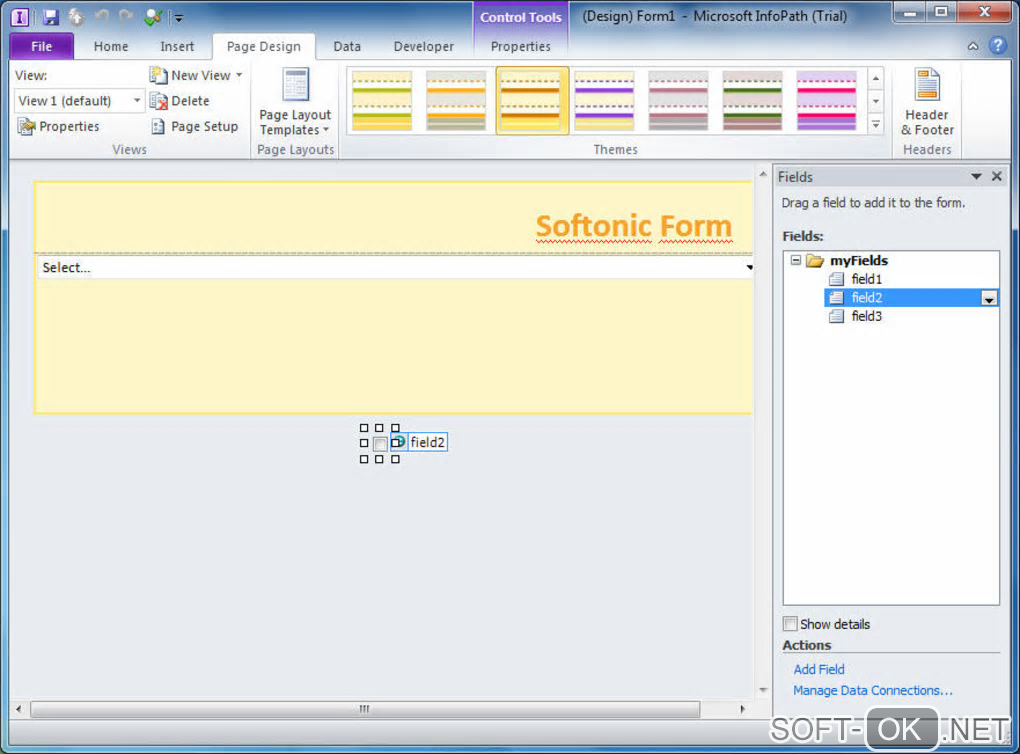The image size is (1020, 754).
Task: Collapse the myFields group
Action: (796, 260)
